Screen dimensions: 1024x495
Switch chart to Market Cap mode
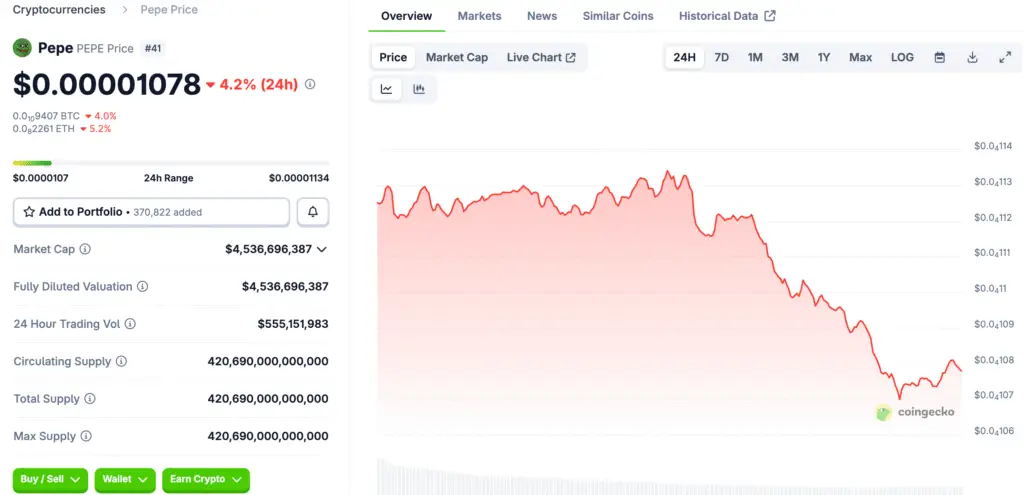click(457, 57)
